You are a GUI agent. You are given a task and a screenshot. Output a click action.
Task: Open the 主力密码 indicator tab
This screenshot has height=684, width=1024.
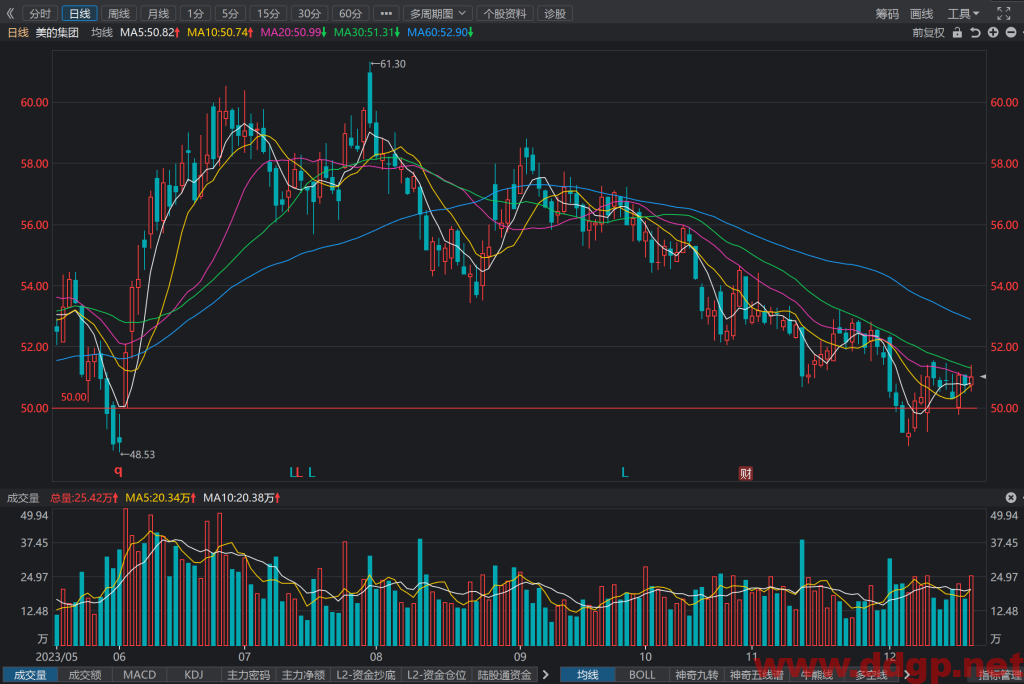248,675
